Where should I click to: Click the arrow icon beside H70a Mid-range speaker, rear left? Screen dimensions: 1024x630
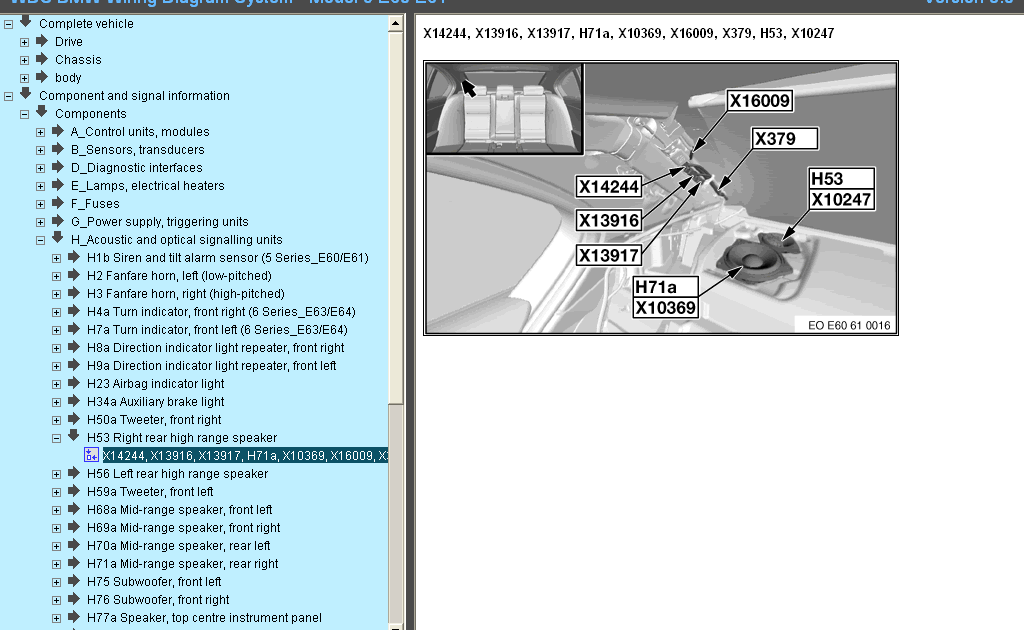click(x=74, y=545)
